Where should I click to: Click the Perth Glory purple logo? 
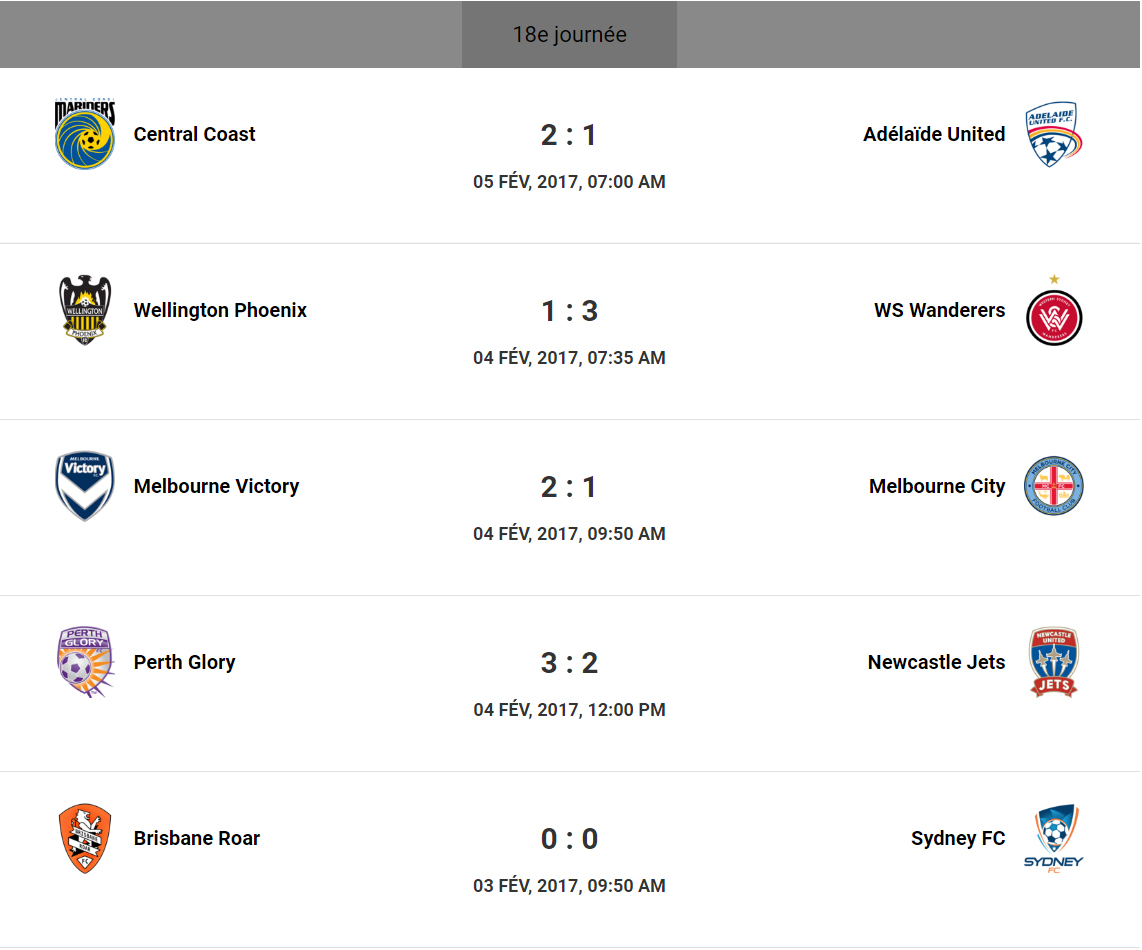85,662
